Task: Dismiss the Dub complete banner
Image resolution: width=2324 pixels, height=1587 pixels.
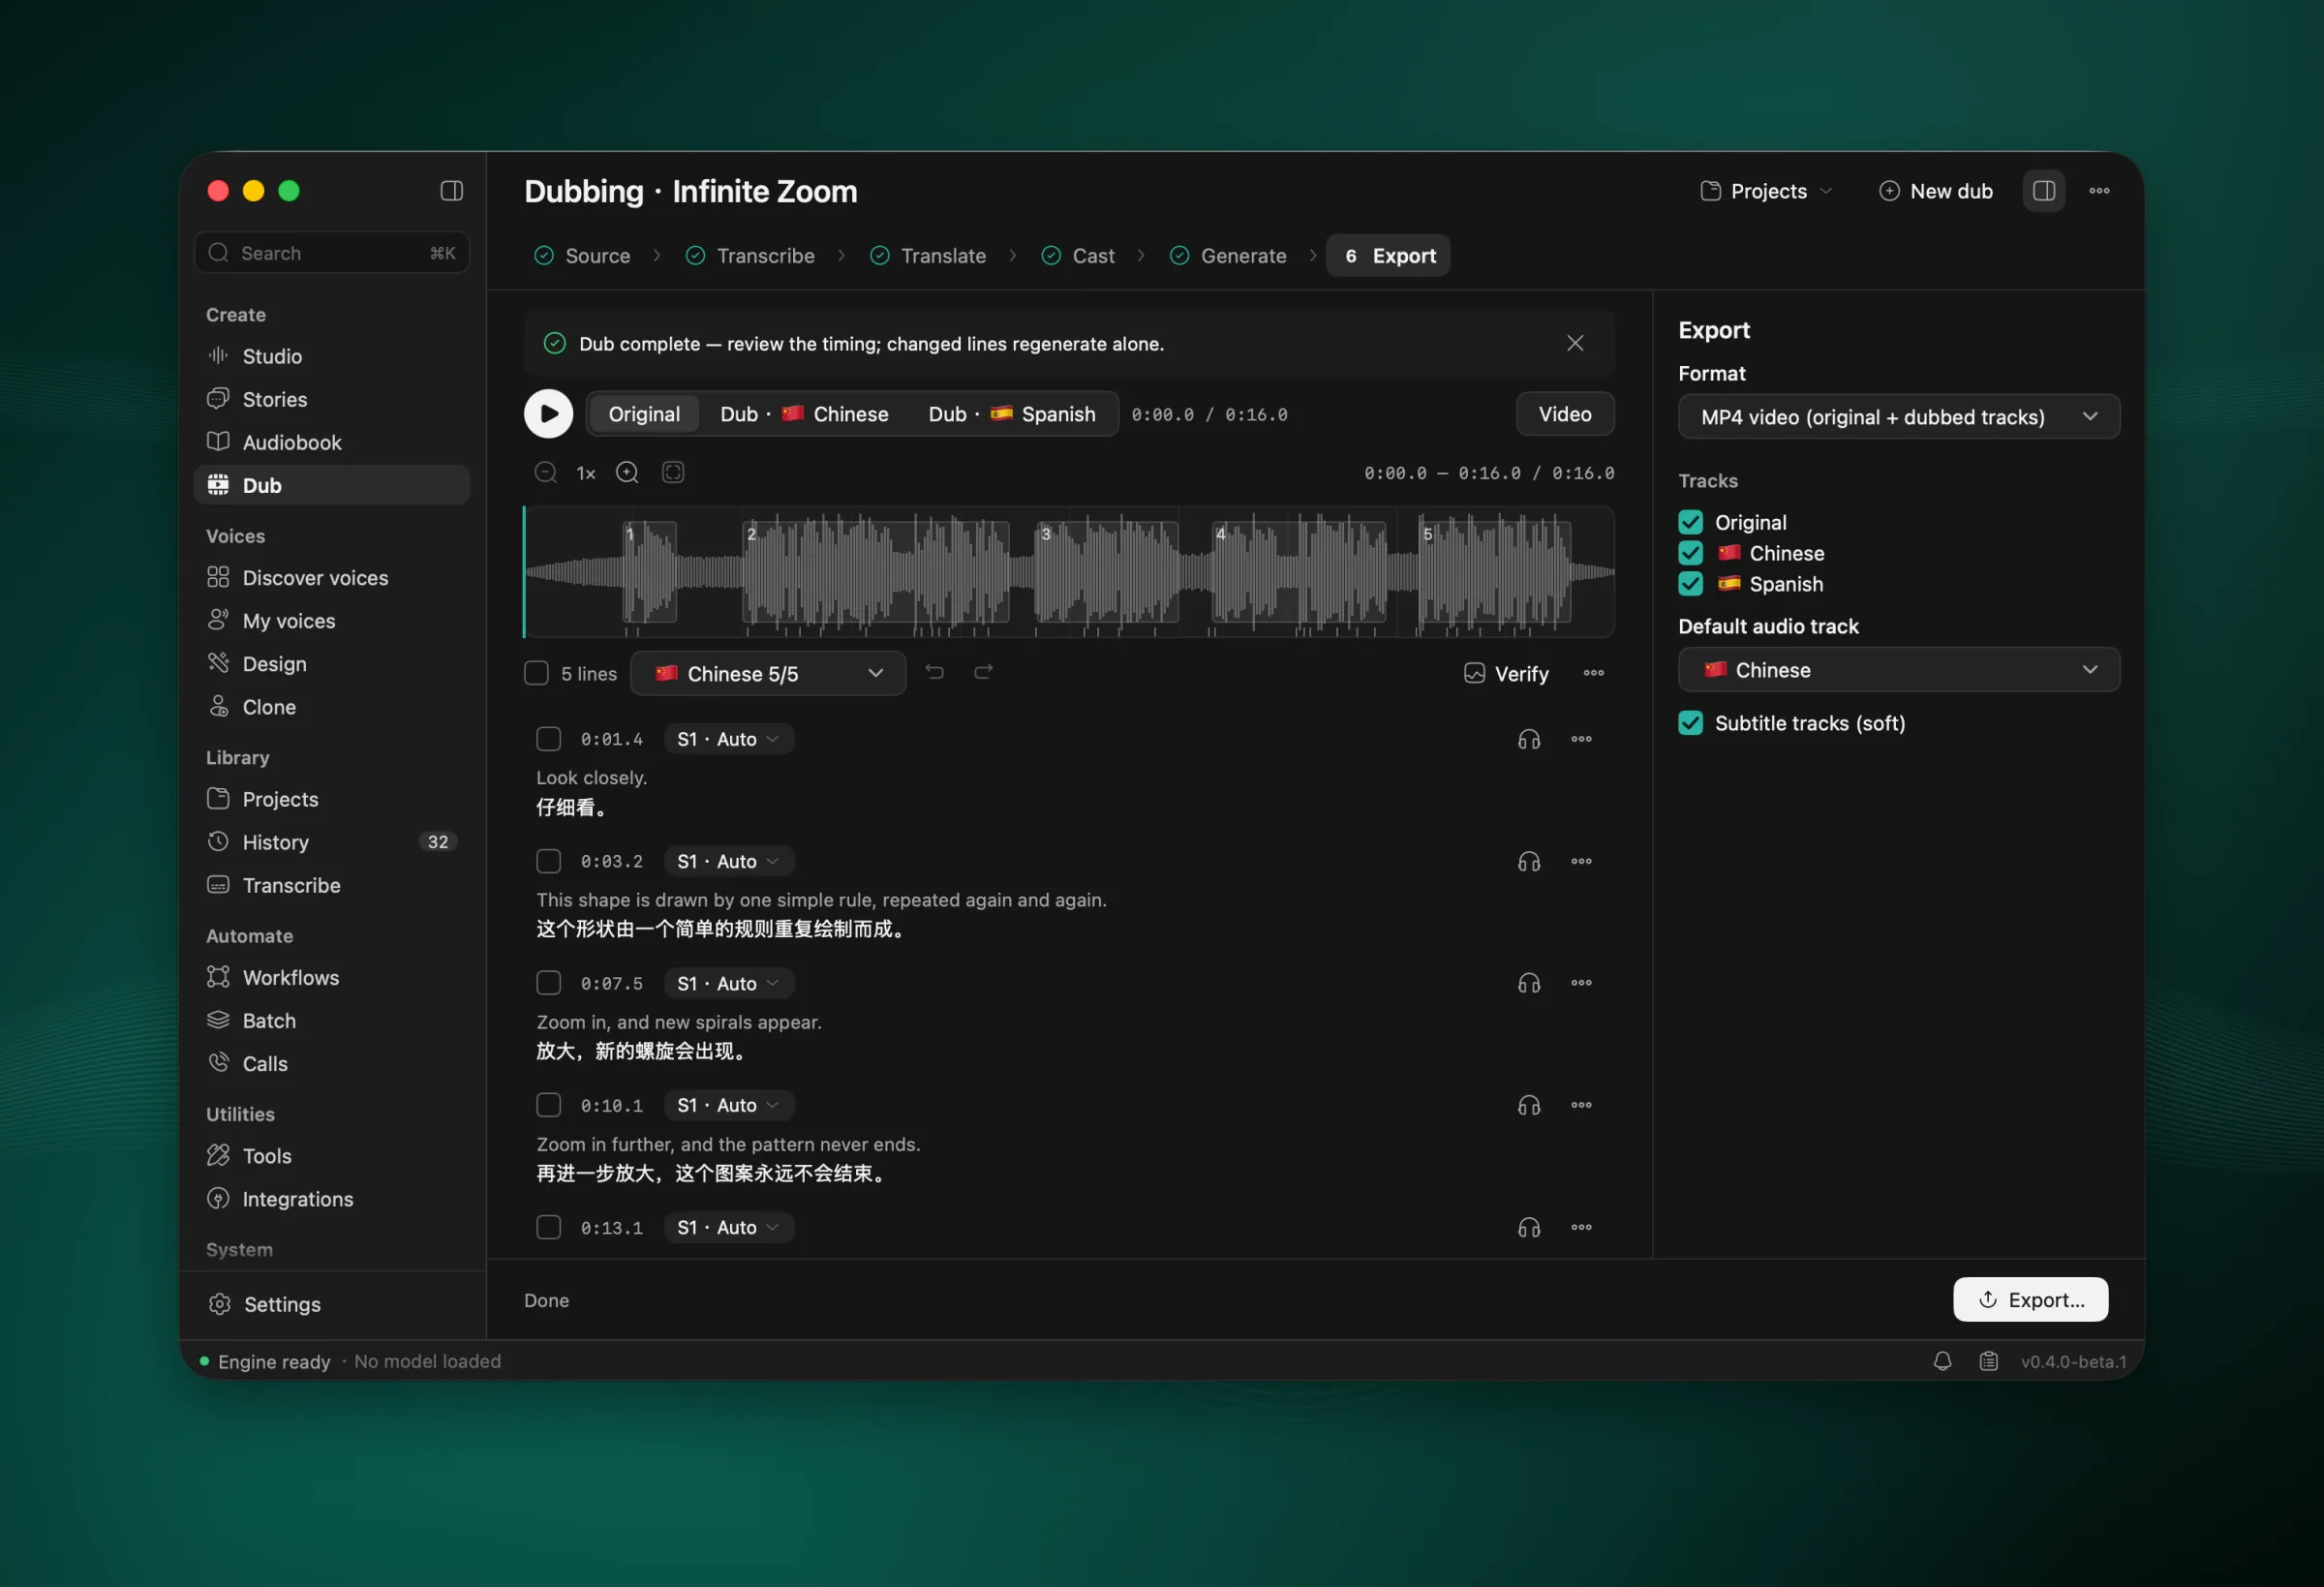Action: [1575, 343]
